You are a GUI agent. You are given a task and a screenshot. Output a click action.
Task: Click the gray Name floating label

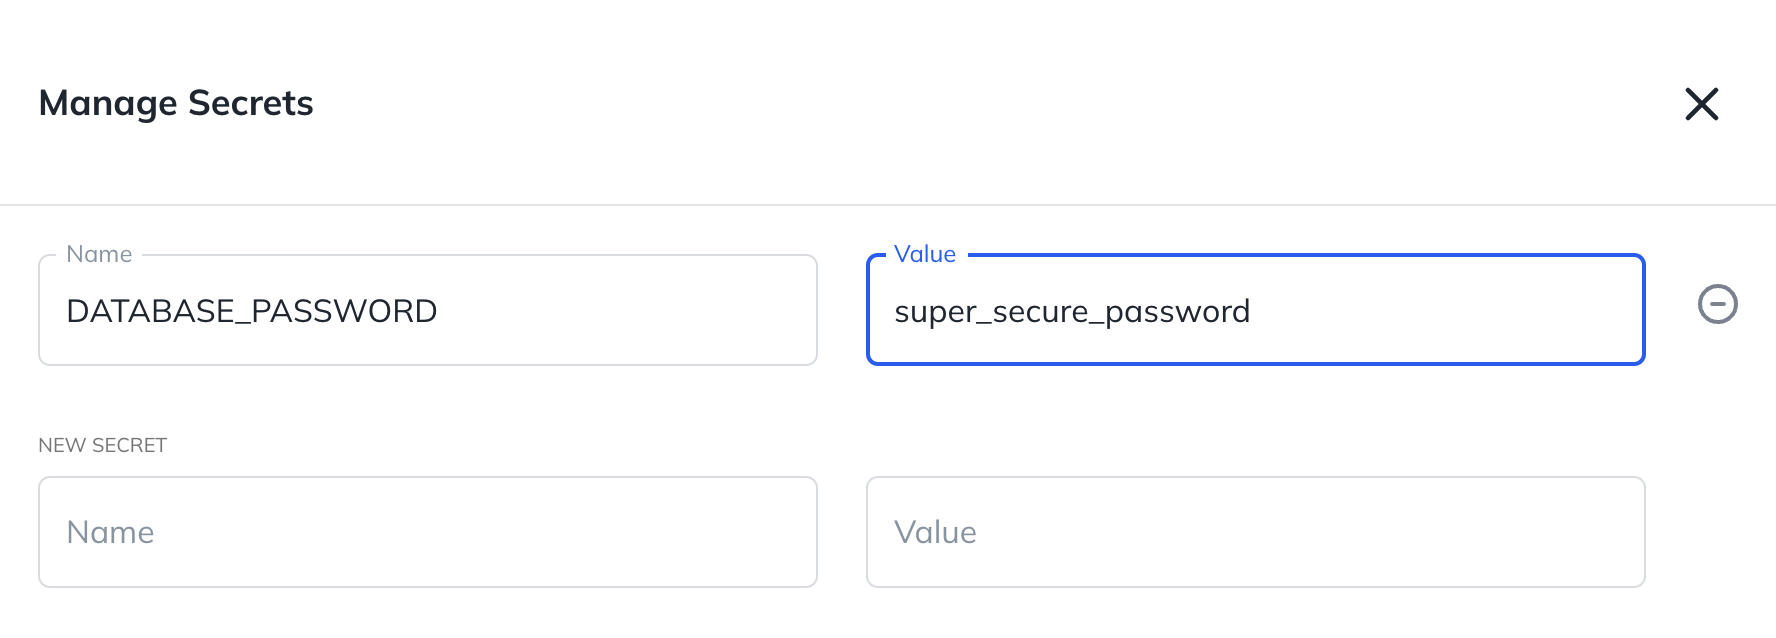tap(99, 254)
